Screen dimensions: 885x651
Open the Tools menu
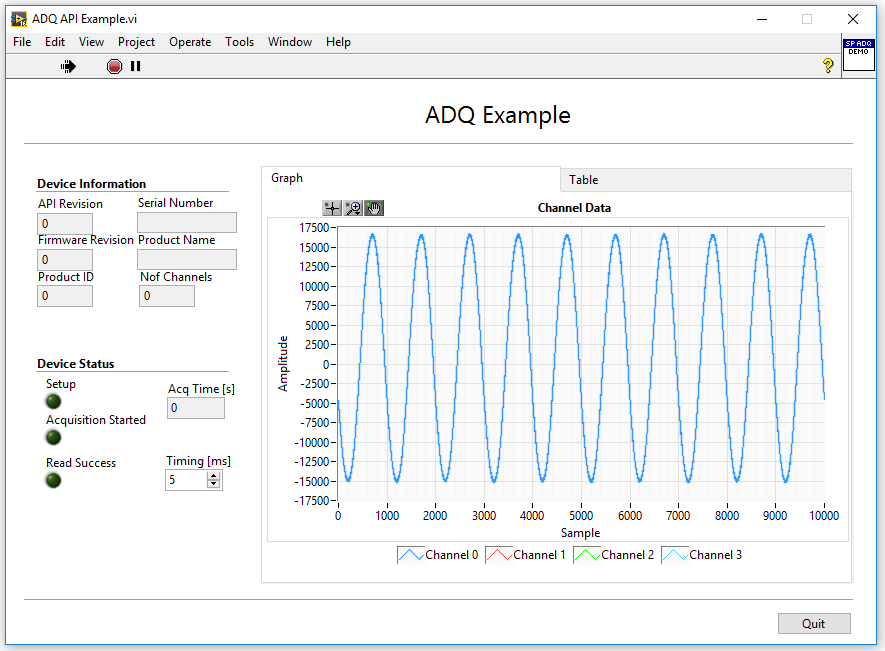click(239, 42)
